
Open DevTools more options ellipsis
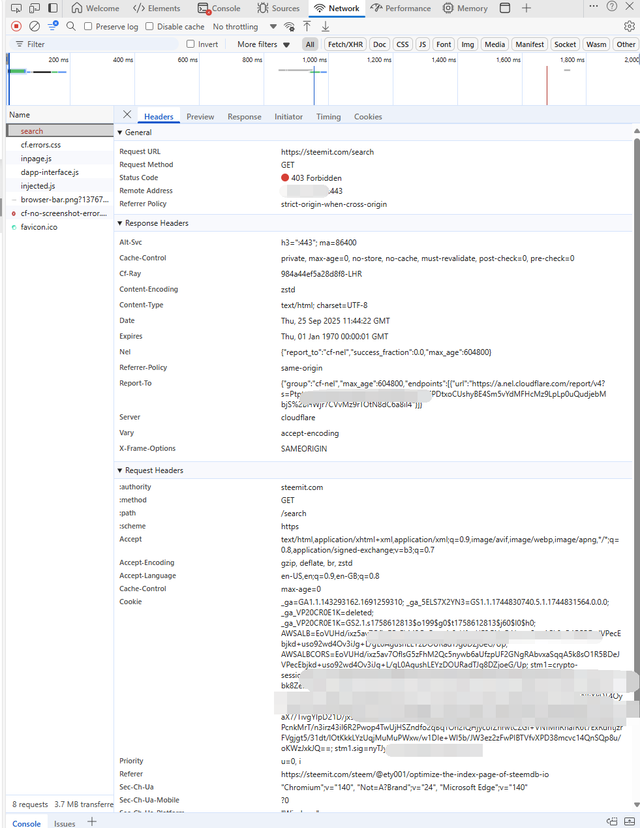(594, 6)
